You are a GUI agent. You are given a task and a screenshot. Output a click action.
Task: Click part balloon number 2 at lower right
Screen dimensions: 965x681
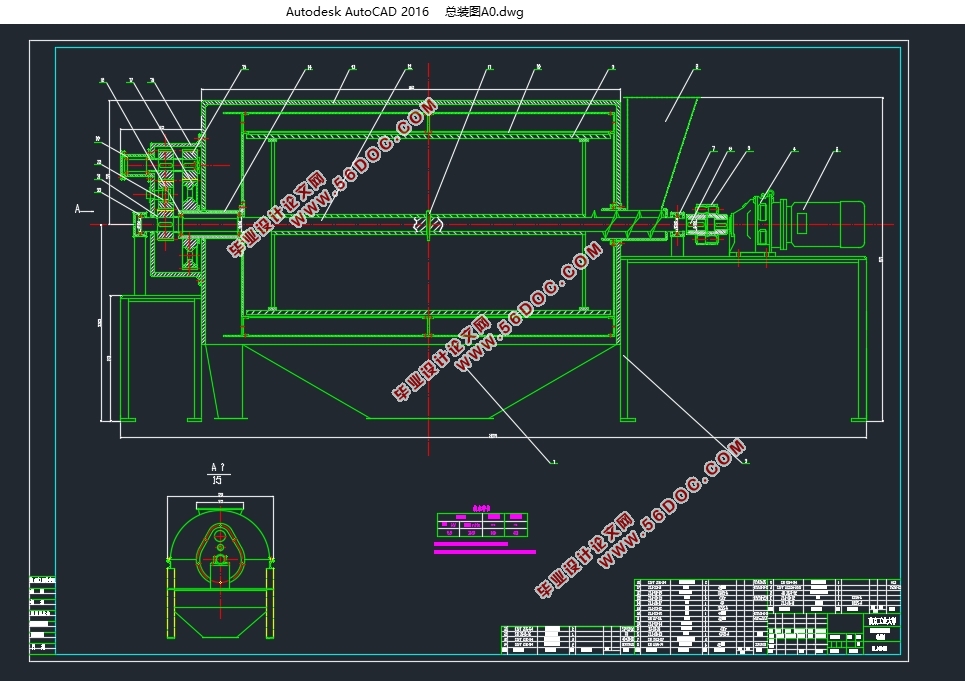coord(746,461)
